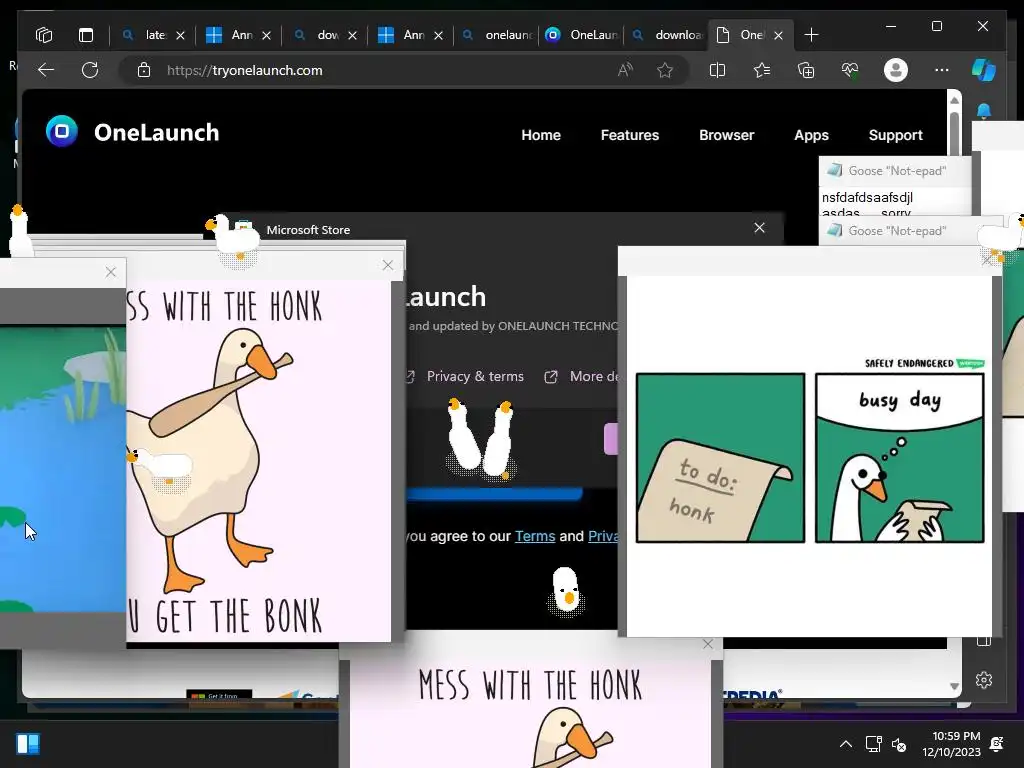Open Browser essentials heart icon

coord(850,70)
